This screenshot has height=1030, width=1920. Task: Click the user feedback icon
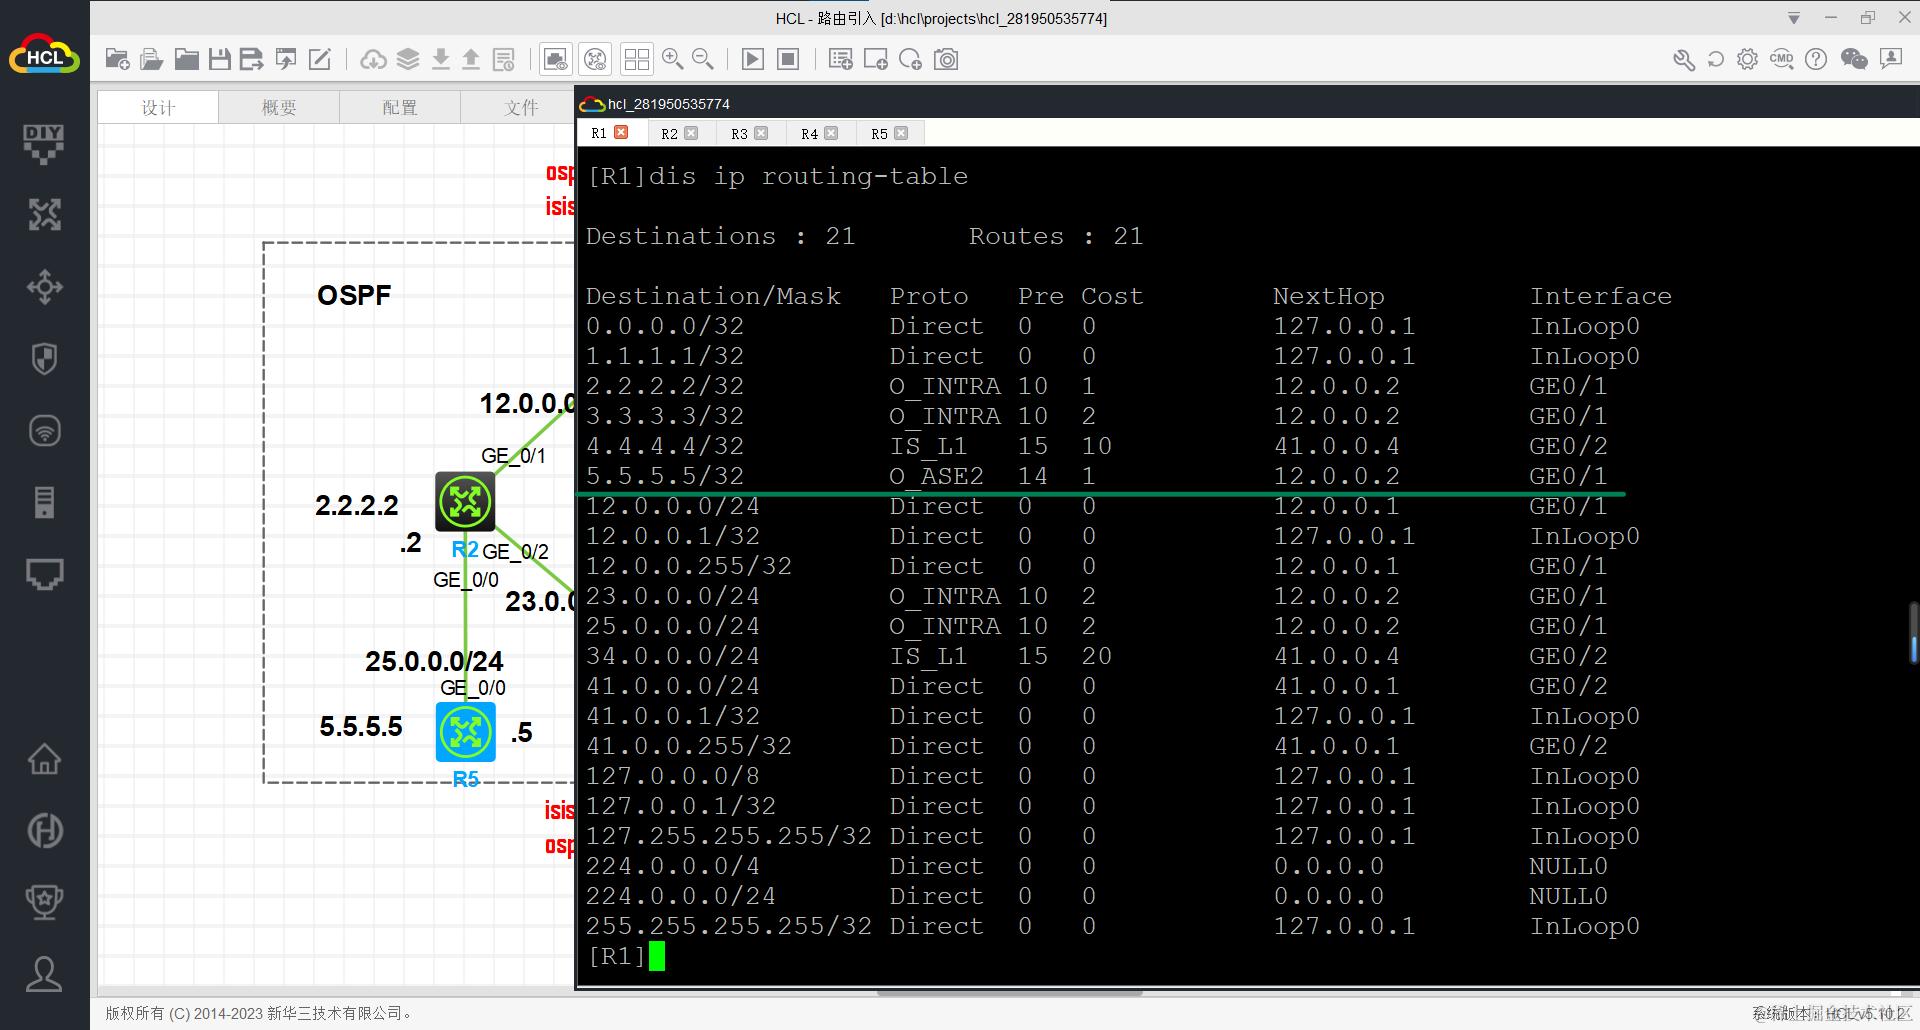pyautogui.click(x=1891, y=59)
